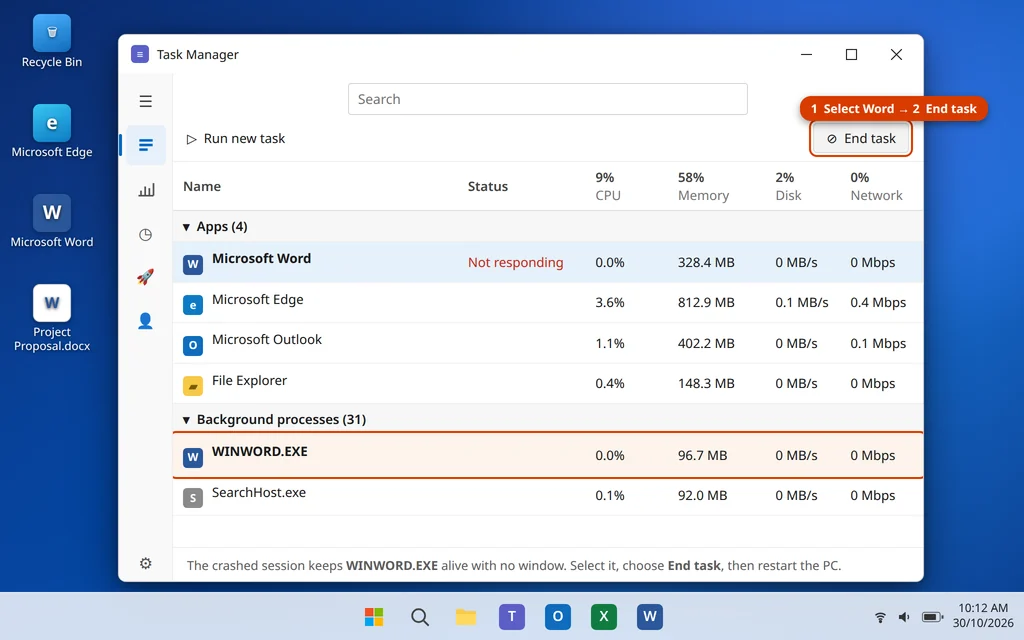Open the Performance chart icon in sidebar
The width and height of the screenshot is (1024, 640).
coord(146,190)
